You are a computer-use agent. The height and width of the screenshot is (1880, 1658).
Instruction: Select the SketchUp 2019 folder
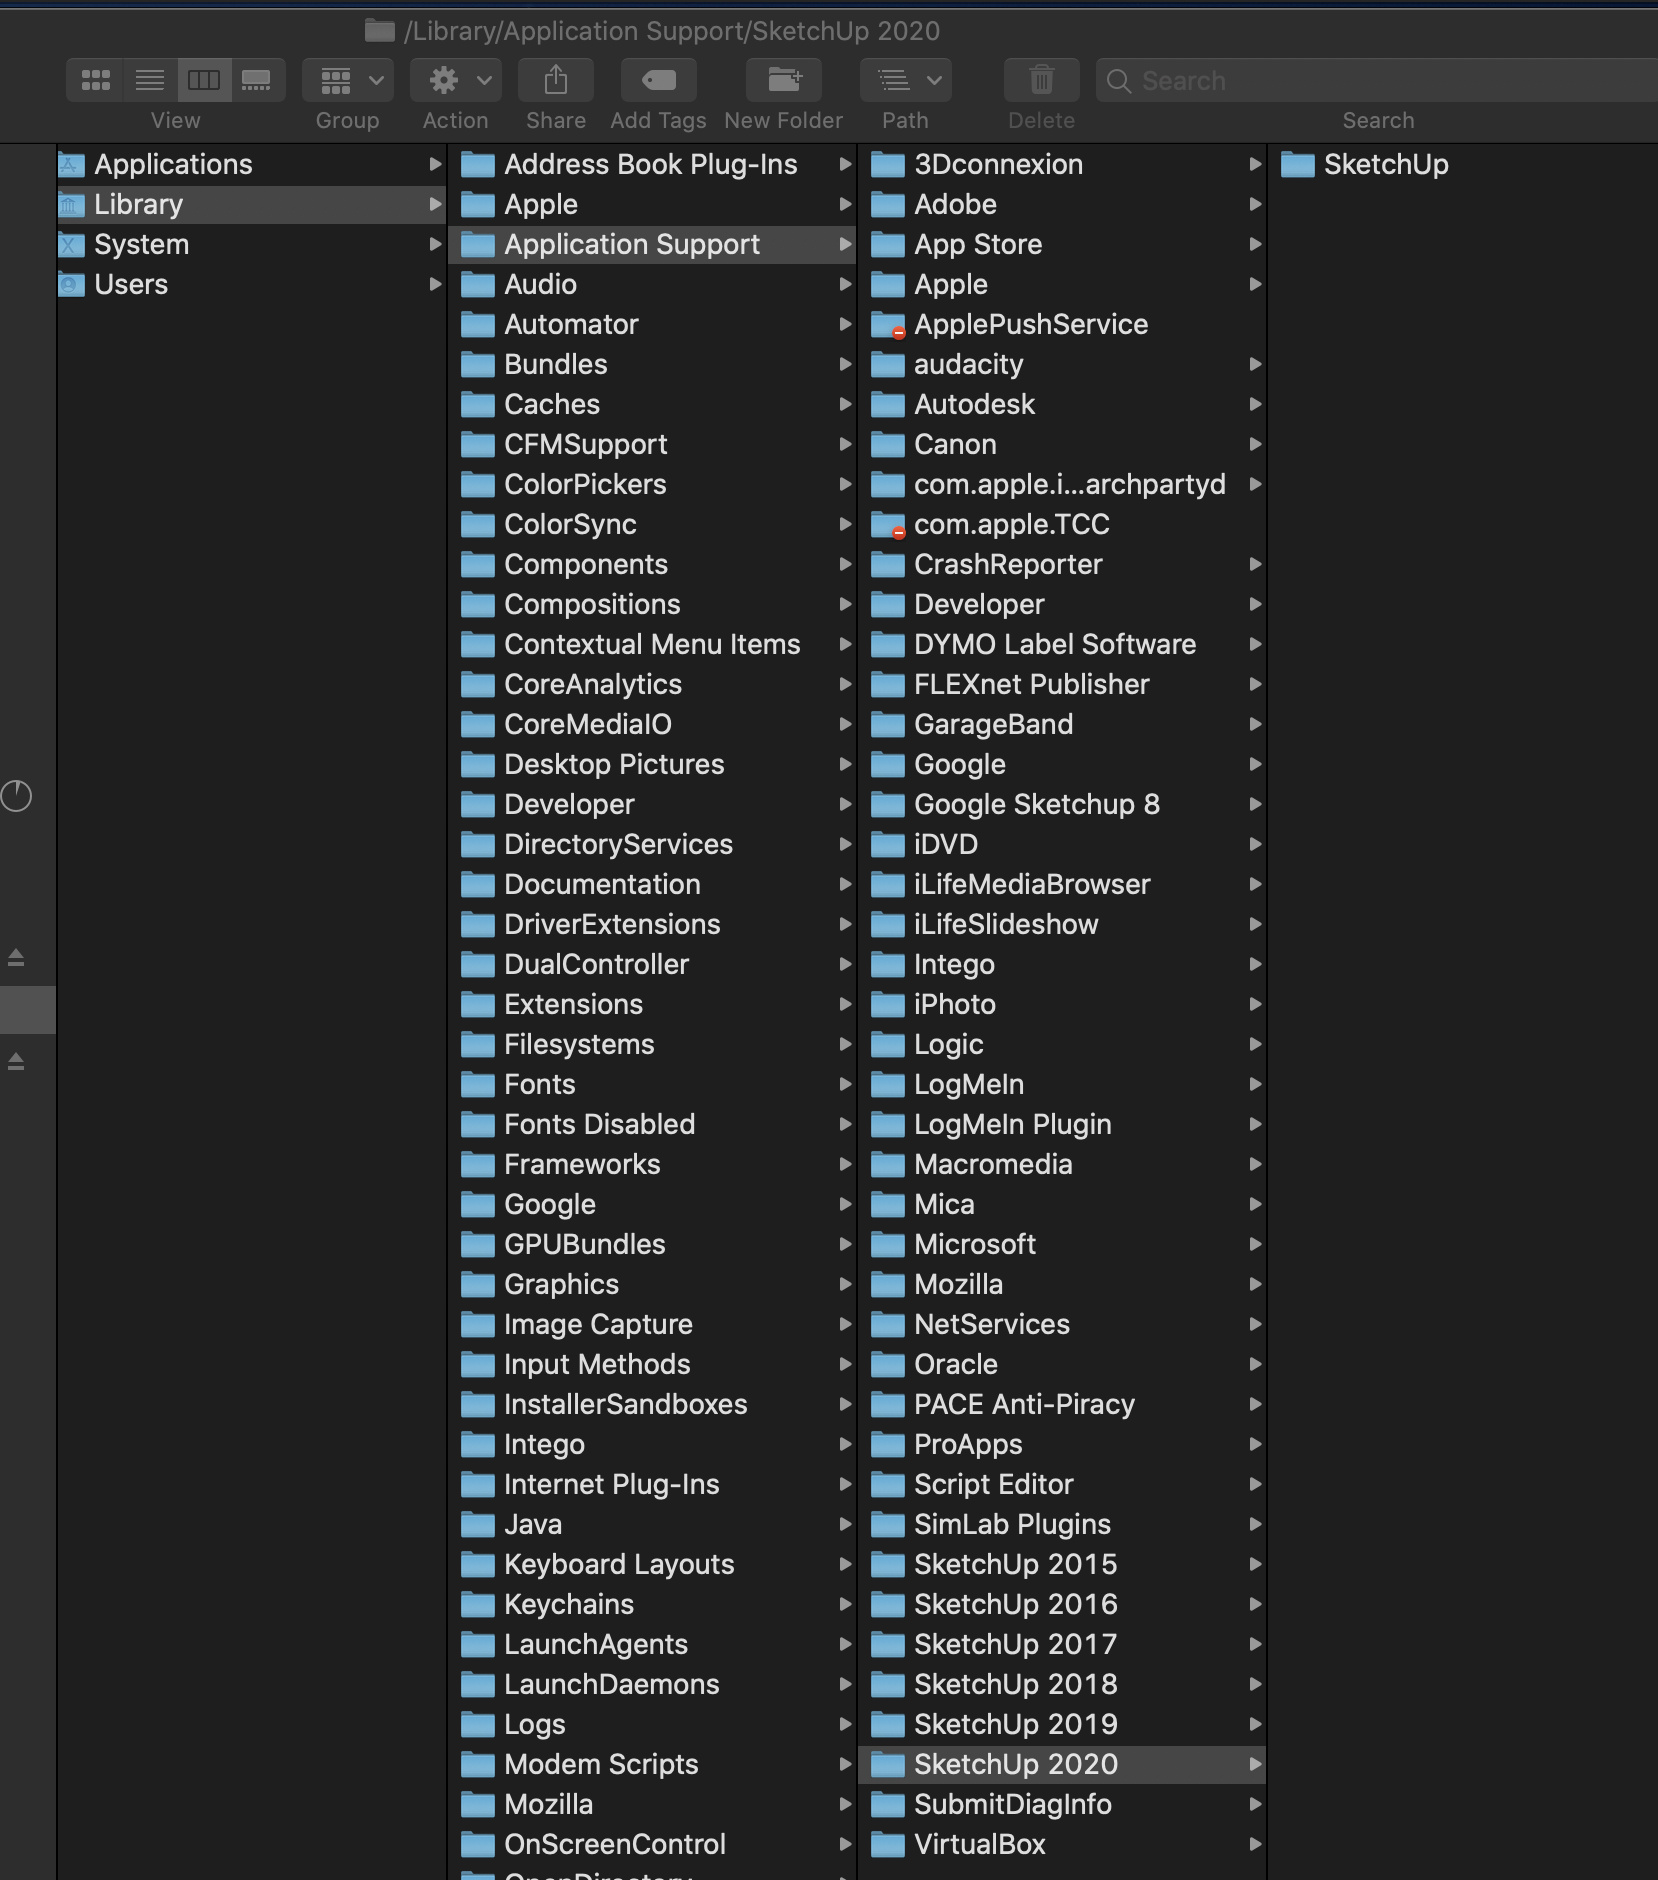1062,1724
